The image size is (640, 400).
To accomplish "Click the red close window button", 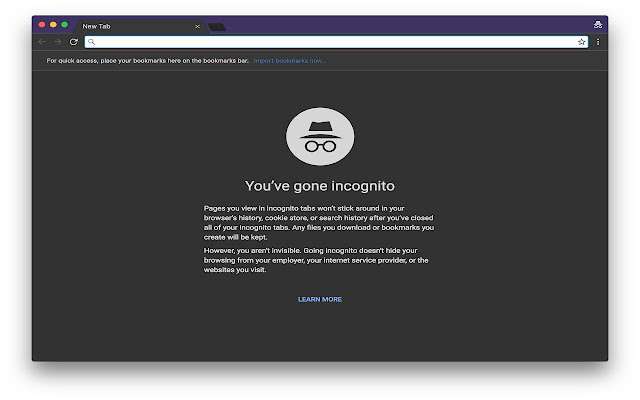I will (42, 24).
